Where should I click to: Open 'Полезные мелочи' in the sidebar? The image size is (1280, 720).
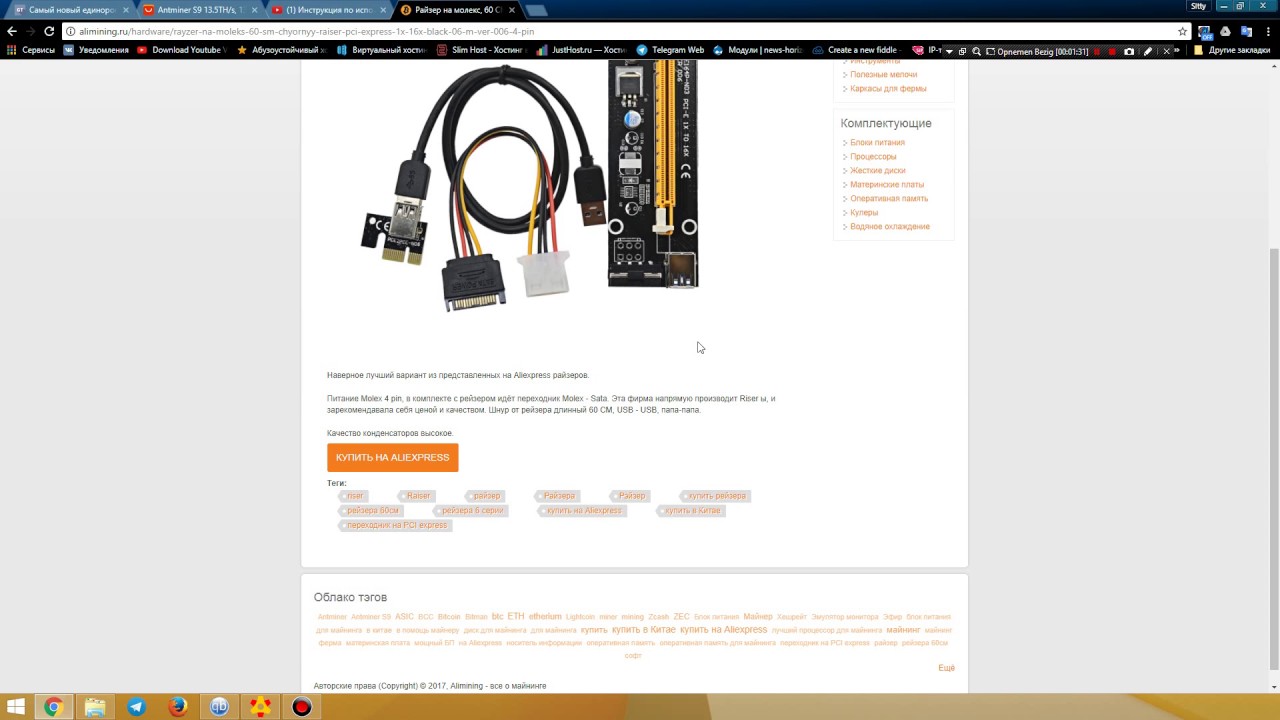pyautogui.click(x=883, y=75)
